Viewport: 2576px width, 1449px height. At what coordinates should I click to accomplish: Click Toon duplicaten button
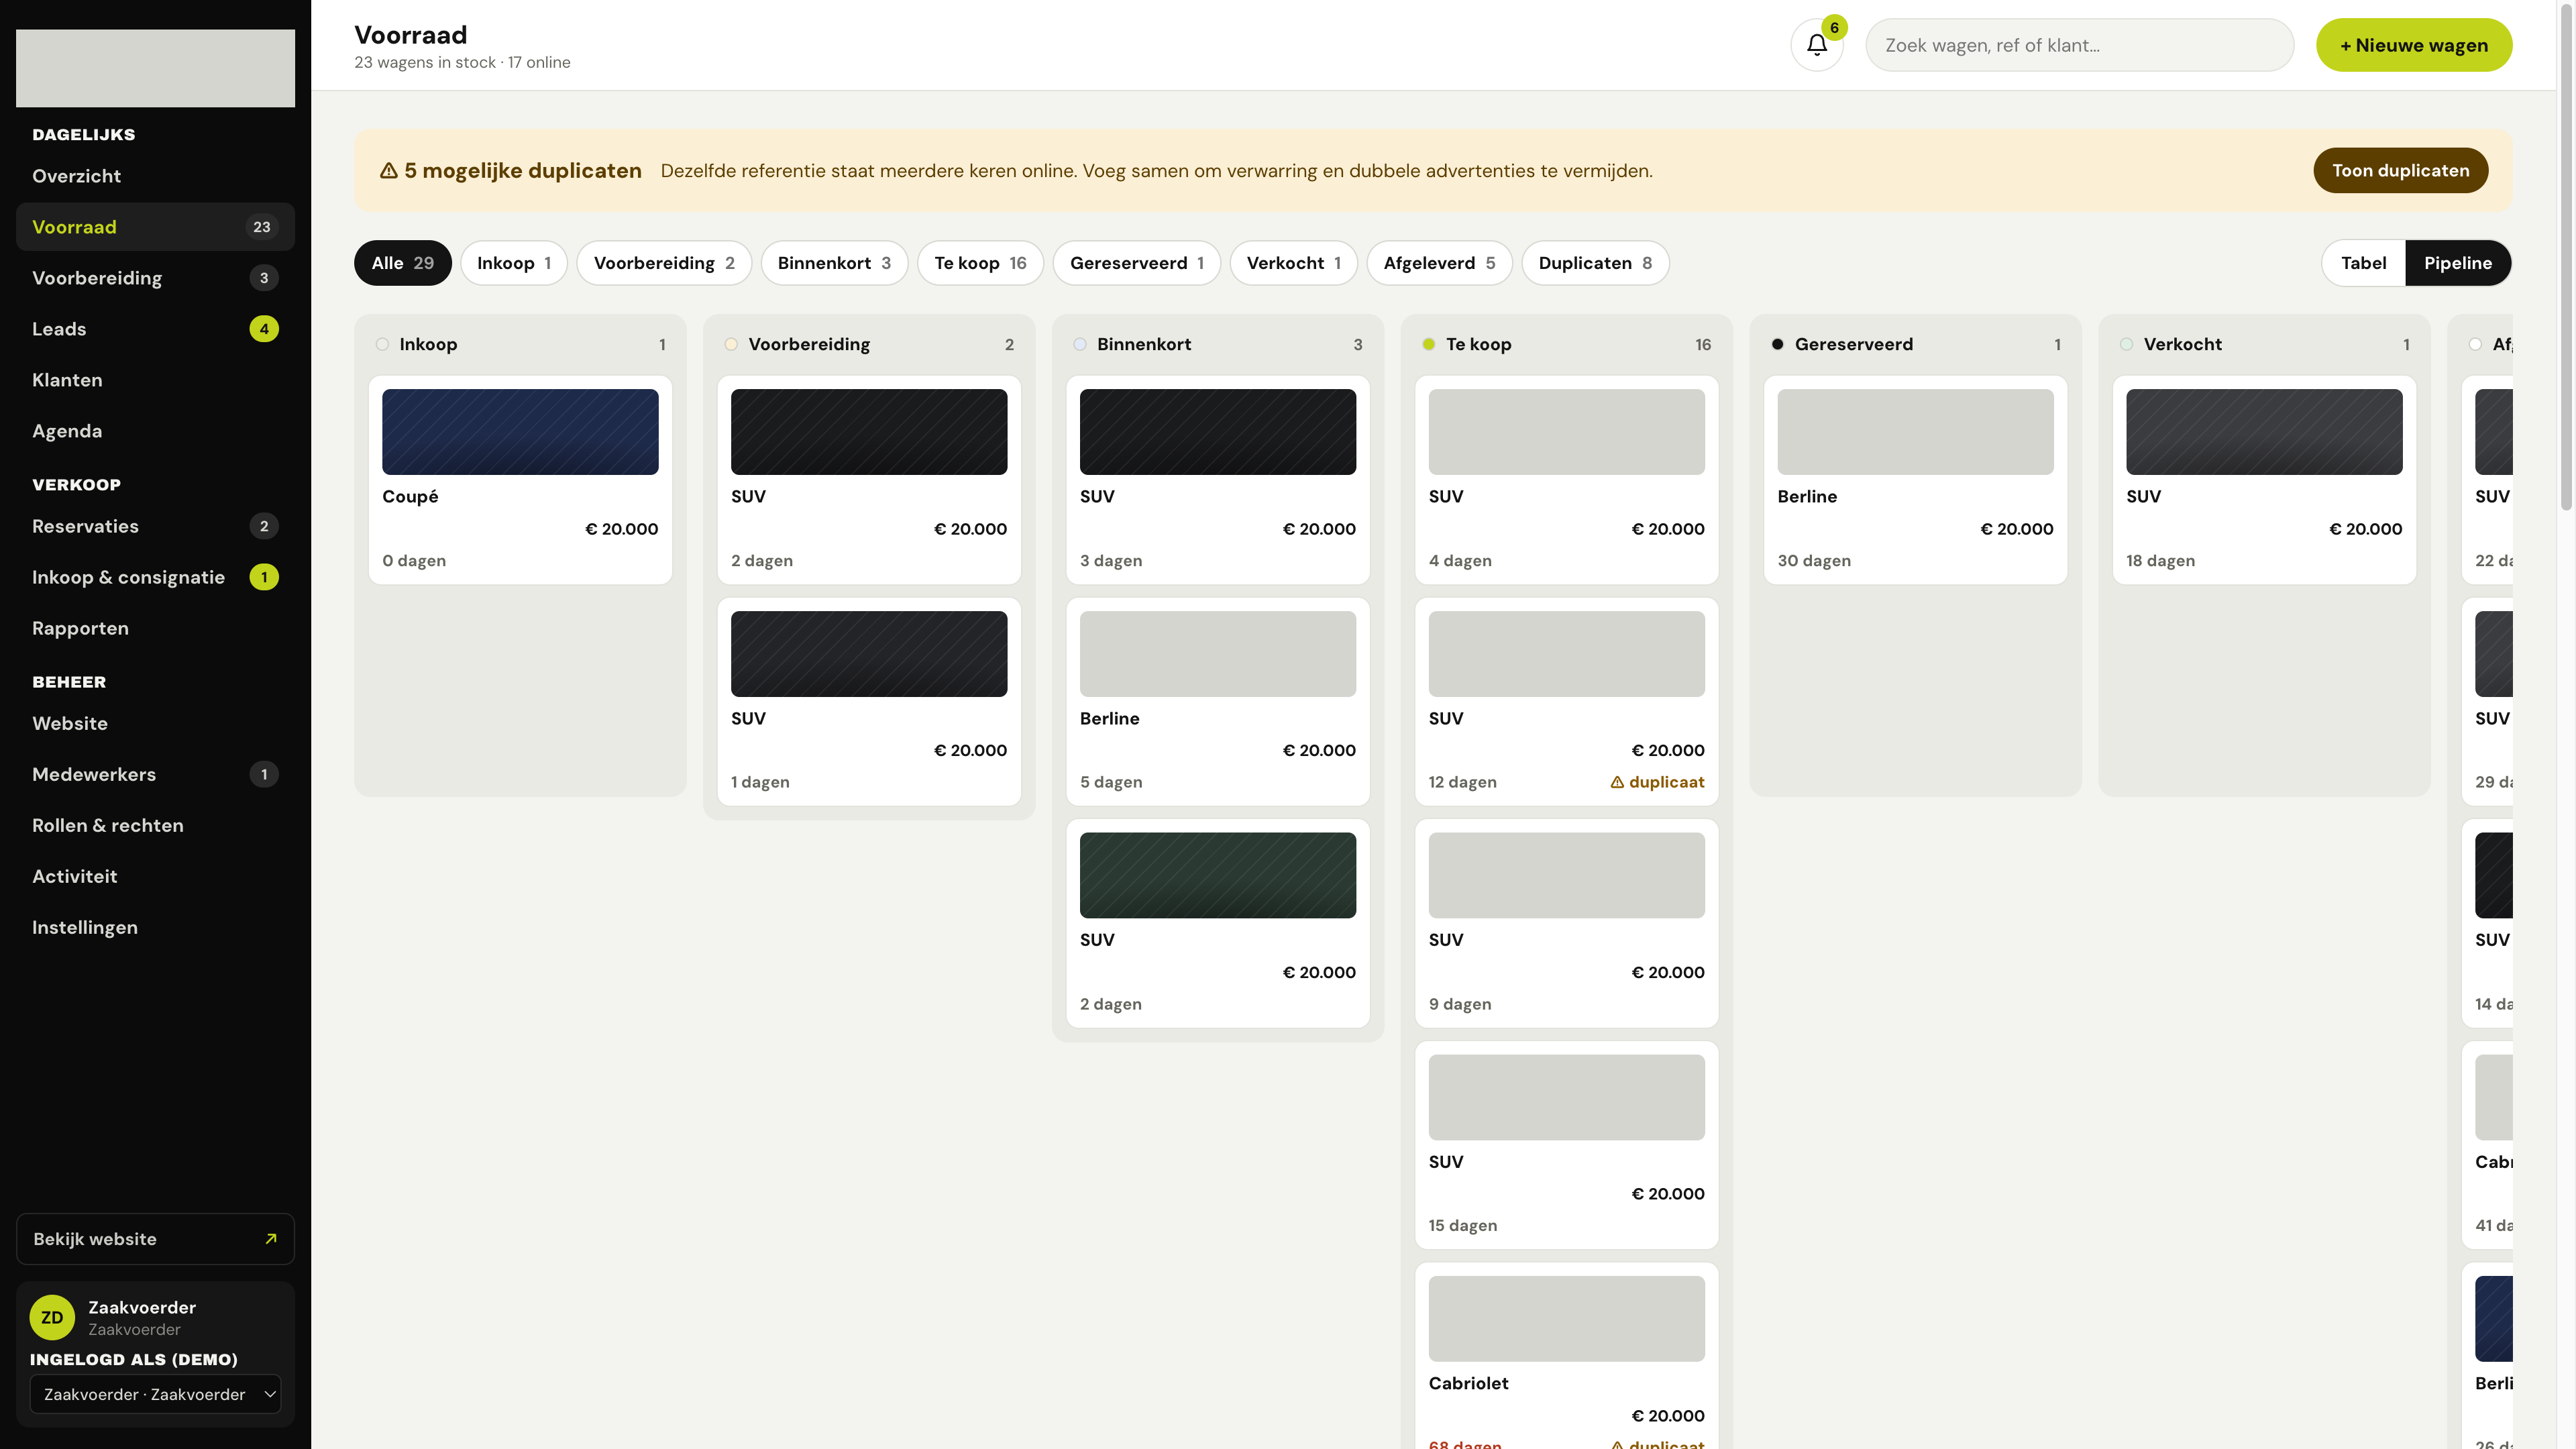click(2400, 171)
